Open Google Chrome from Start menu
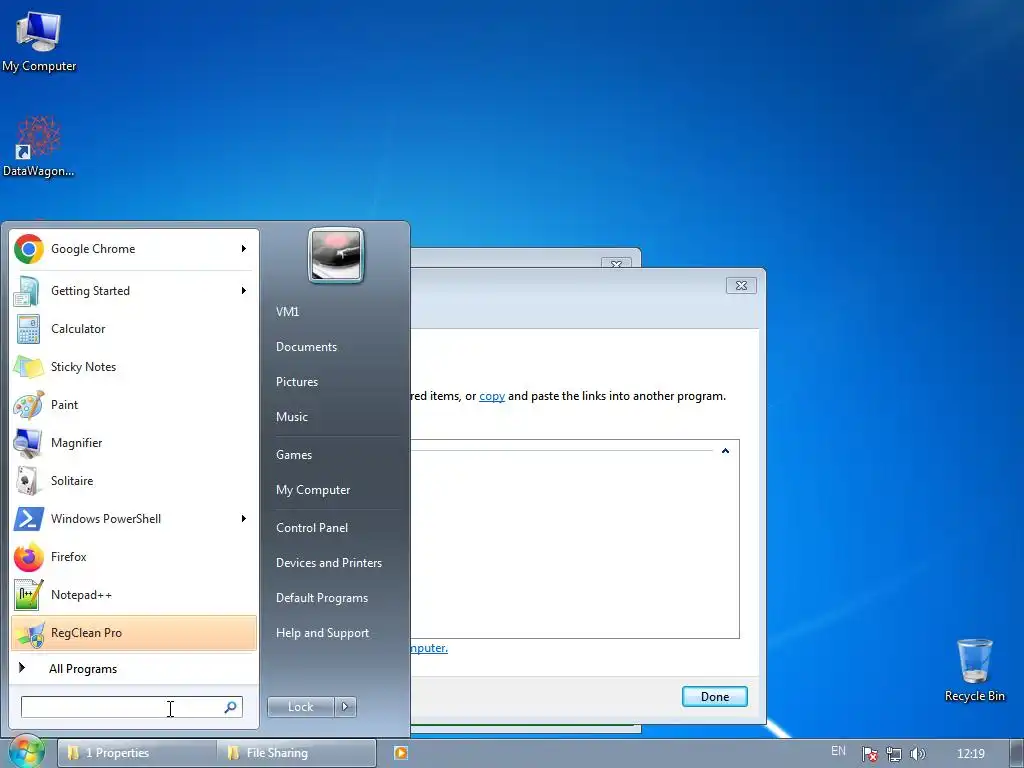 [x=134, y=249]
